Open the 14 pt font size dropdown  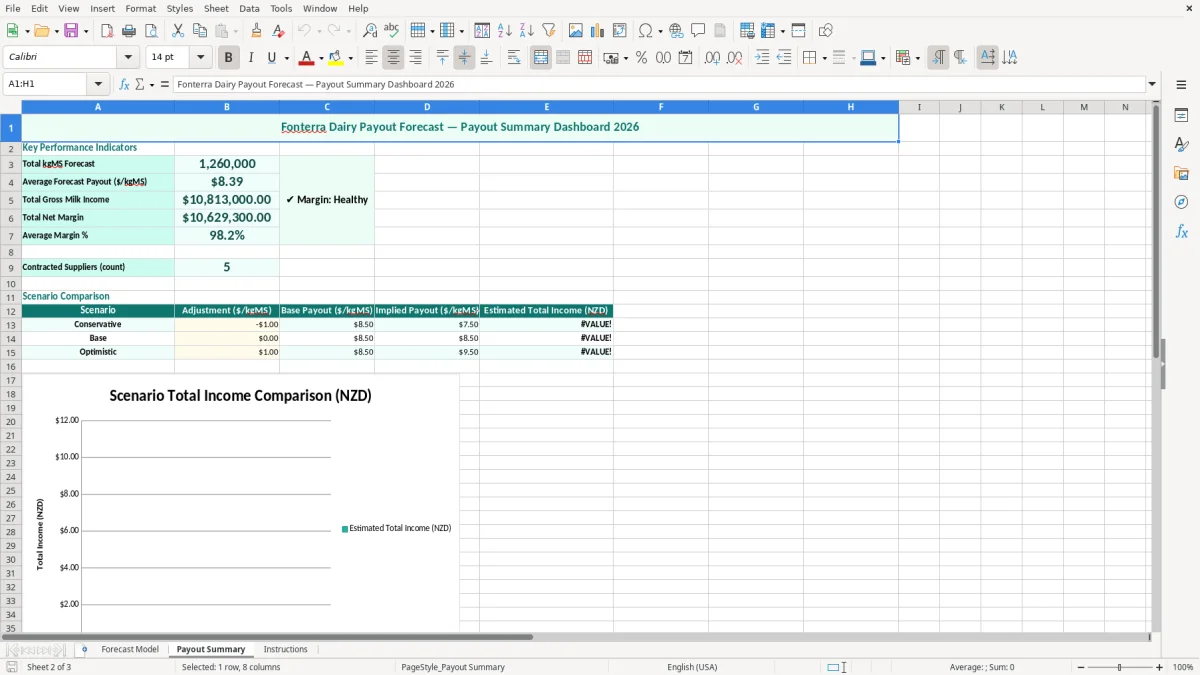tap(200, 58)
